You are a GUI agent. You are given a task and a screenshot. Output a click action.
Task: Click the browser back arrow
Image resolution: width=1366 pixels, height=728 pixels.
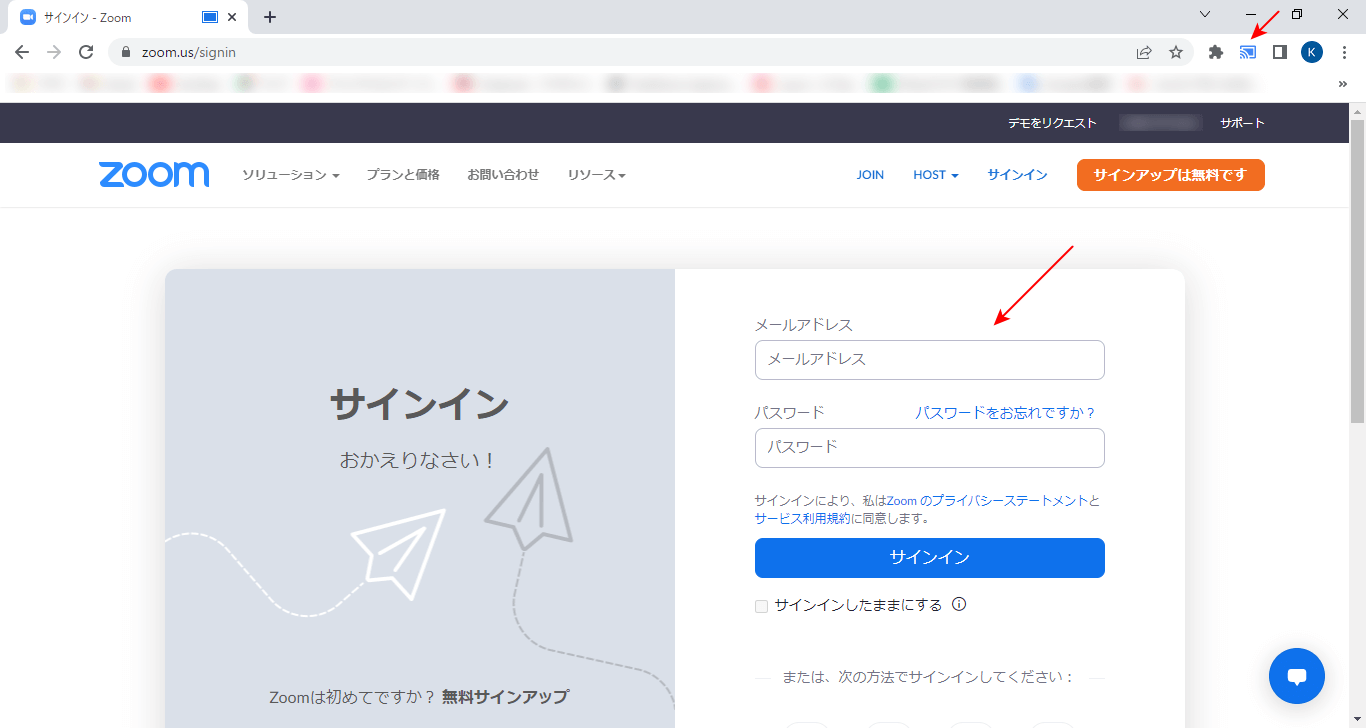coord(22,52)
